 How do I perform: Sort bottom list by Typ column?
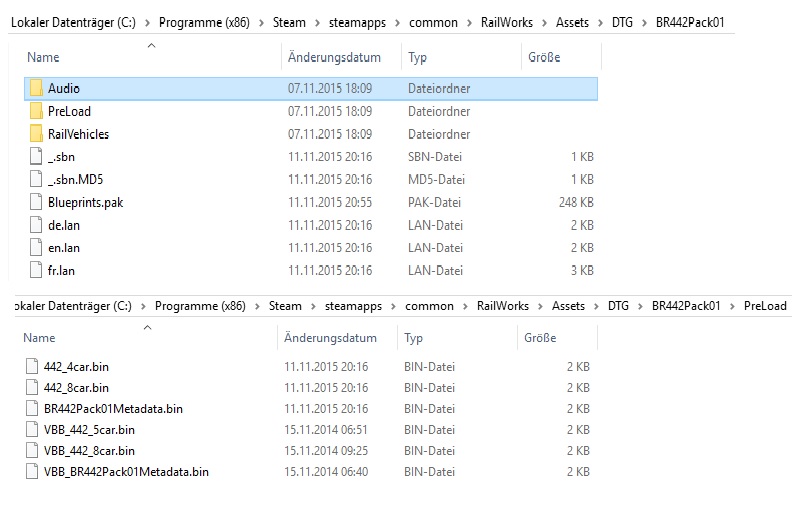pos(413,338)
